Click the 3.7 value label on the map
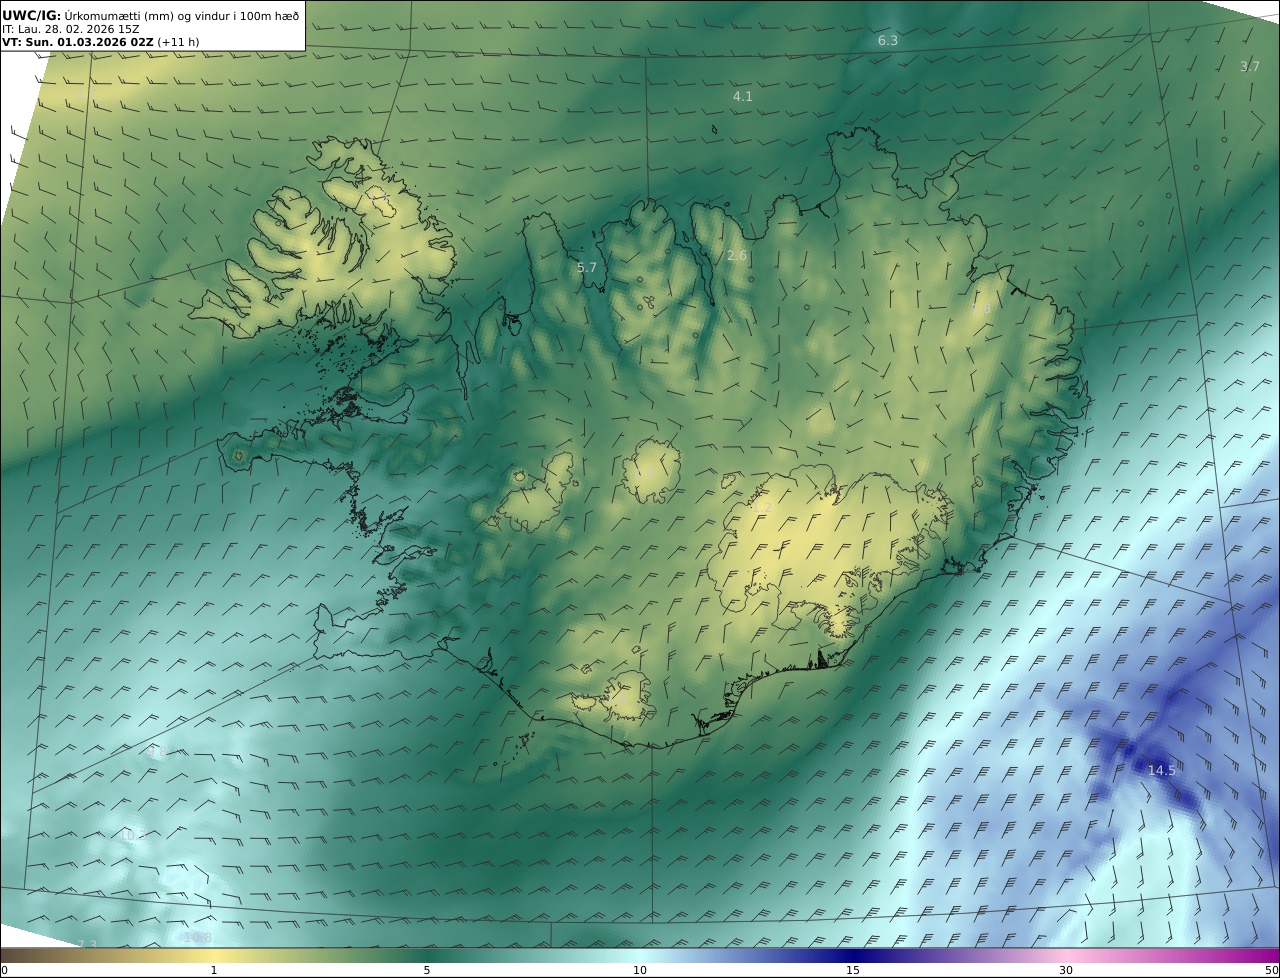Screen dimensions: 1280x978 tap(1250, 66)
